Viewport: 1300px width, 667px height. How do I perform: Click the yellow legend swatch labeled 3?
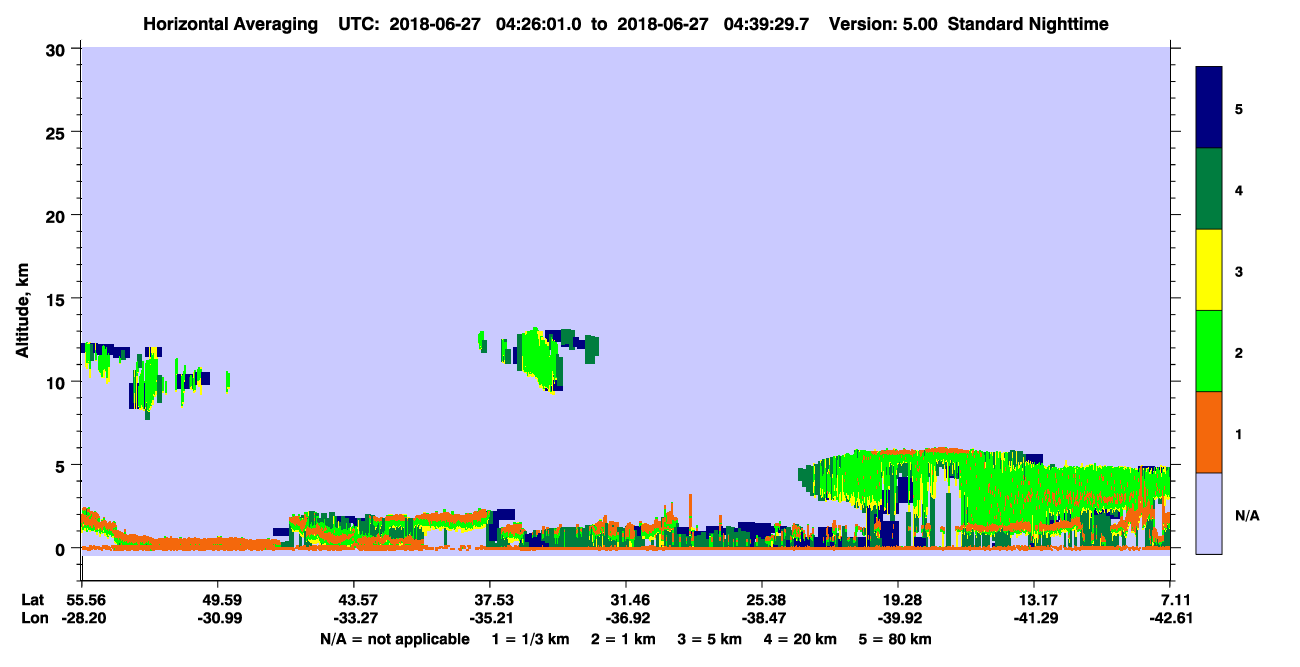point(1209,270)
